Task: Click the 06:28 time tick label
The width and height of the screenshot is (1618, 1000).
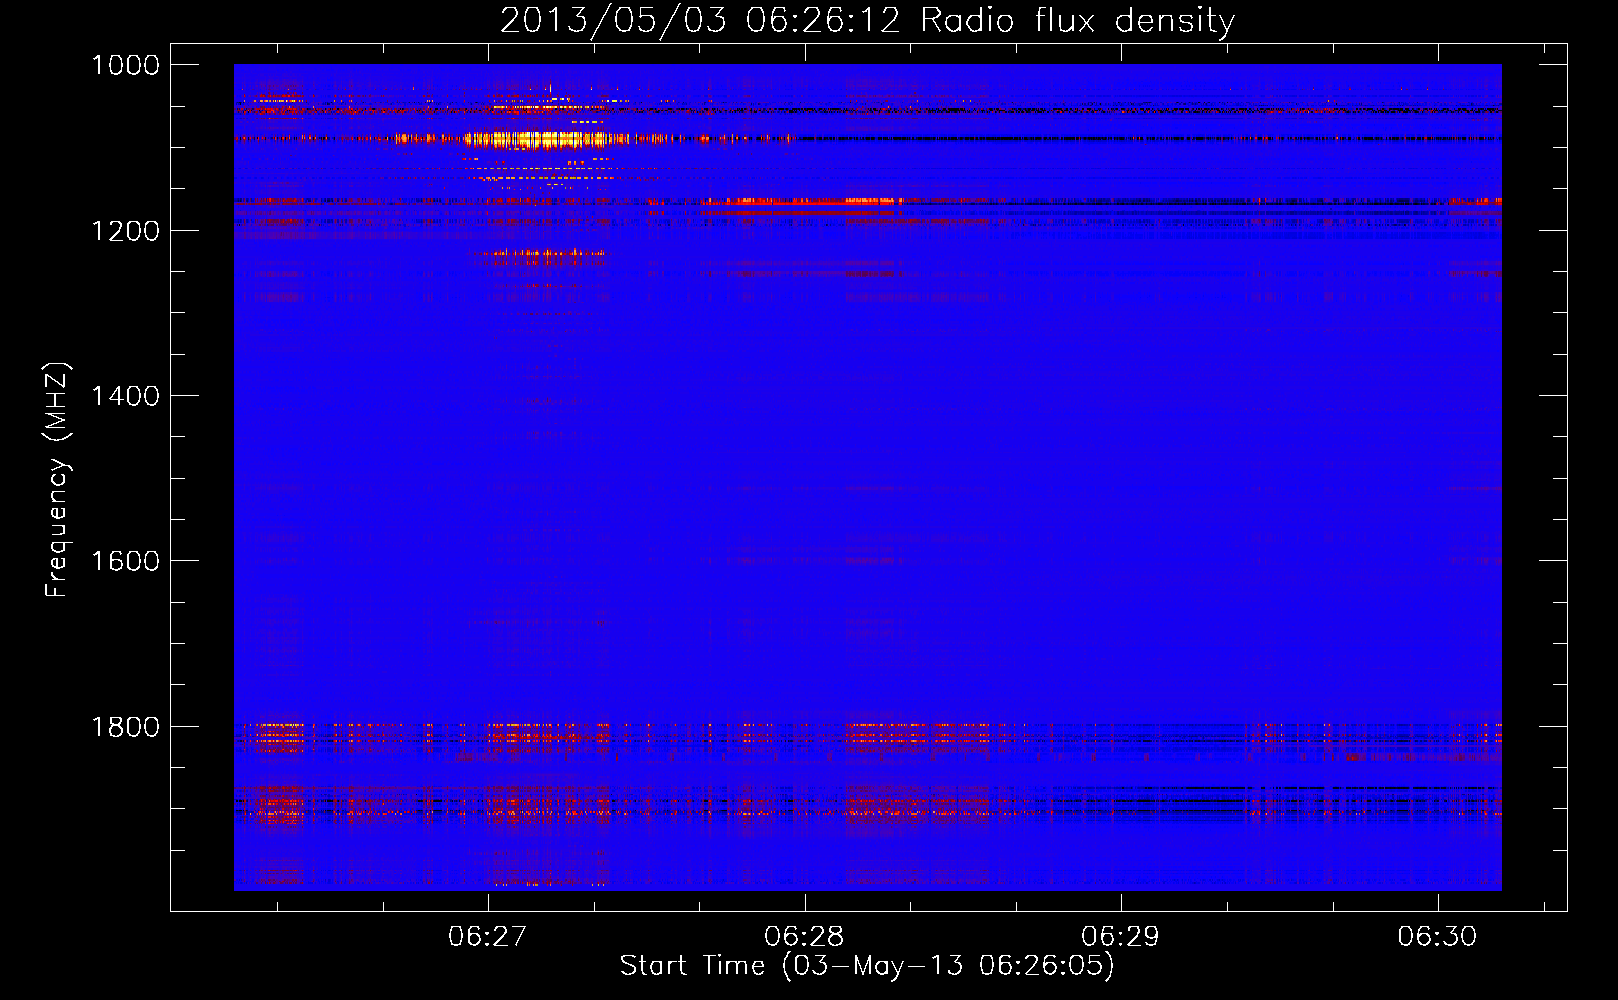Action: pos(804,936)
